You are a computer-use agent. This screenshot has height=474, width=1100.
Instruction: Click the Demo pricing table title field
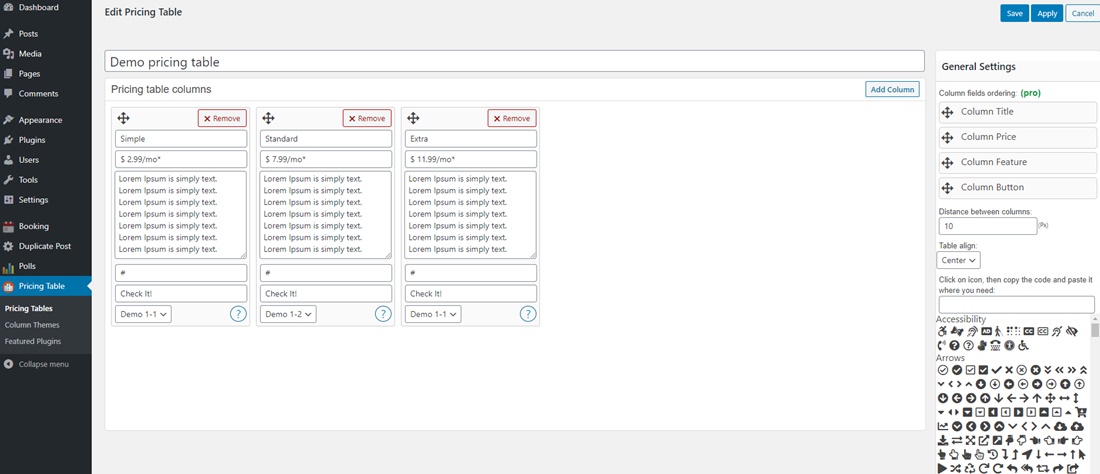(514, 62)
